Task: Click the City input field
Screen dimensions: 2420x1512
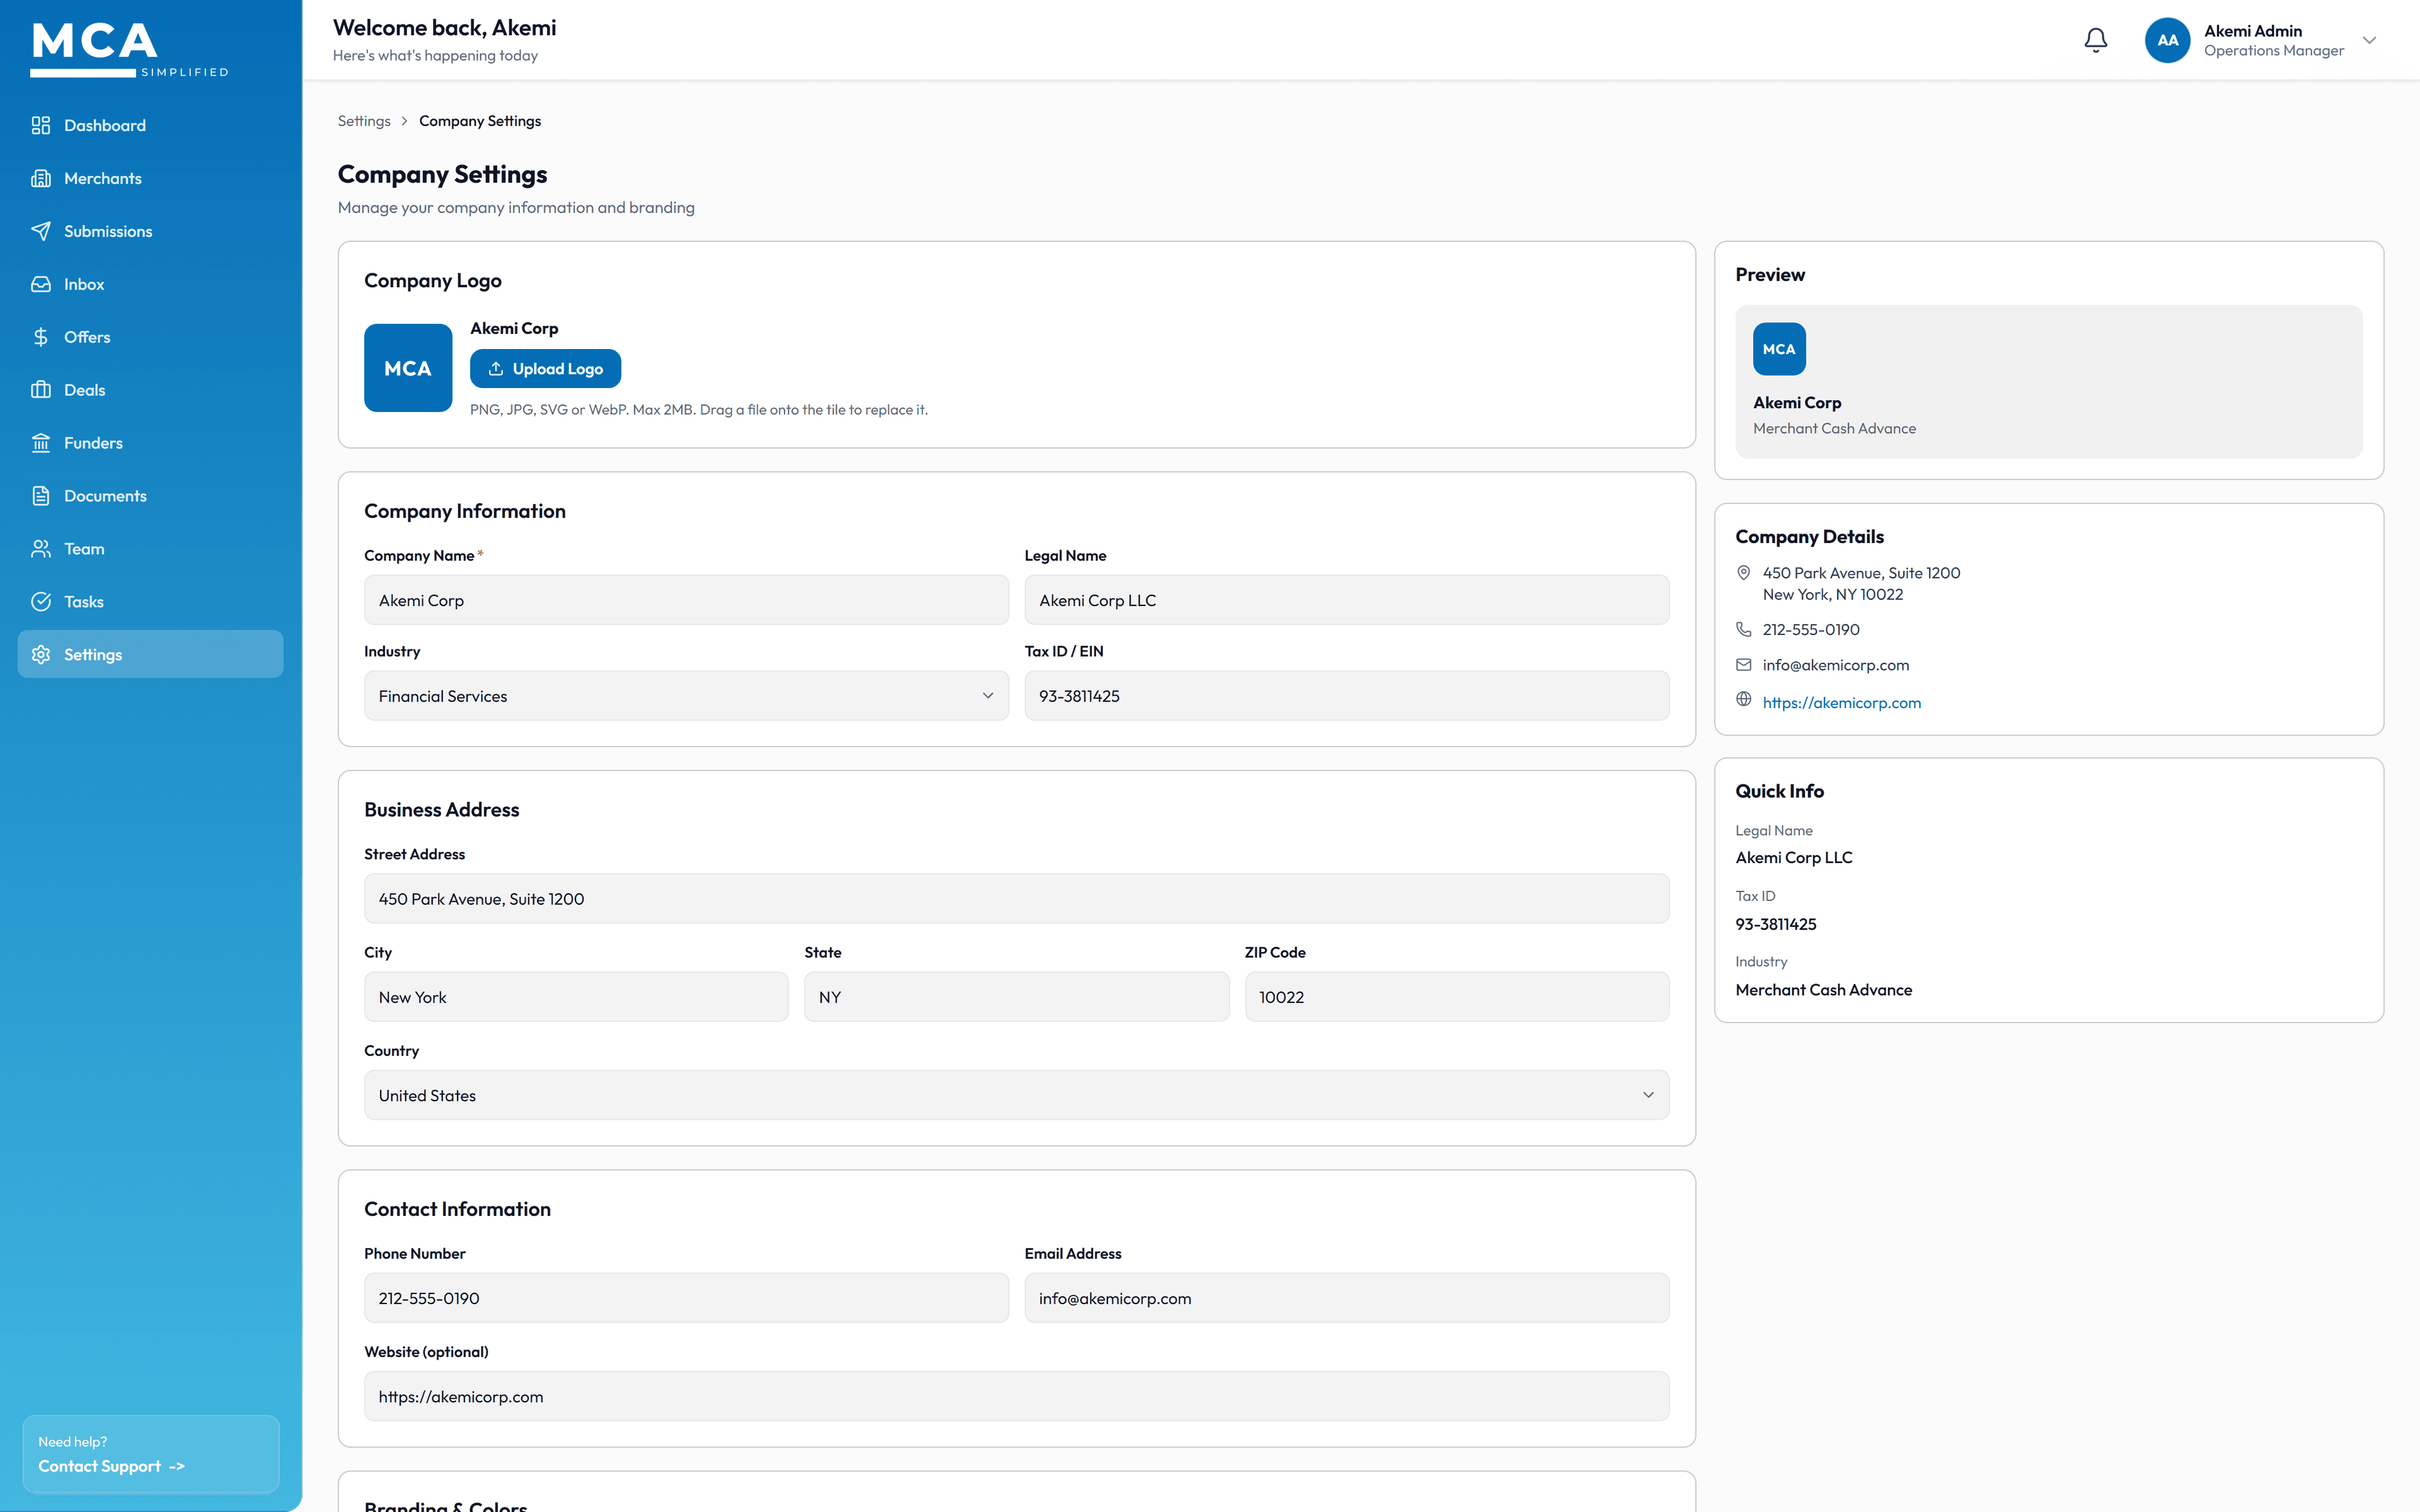Action: (576, 997)
